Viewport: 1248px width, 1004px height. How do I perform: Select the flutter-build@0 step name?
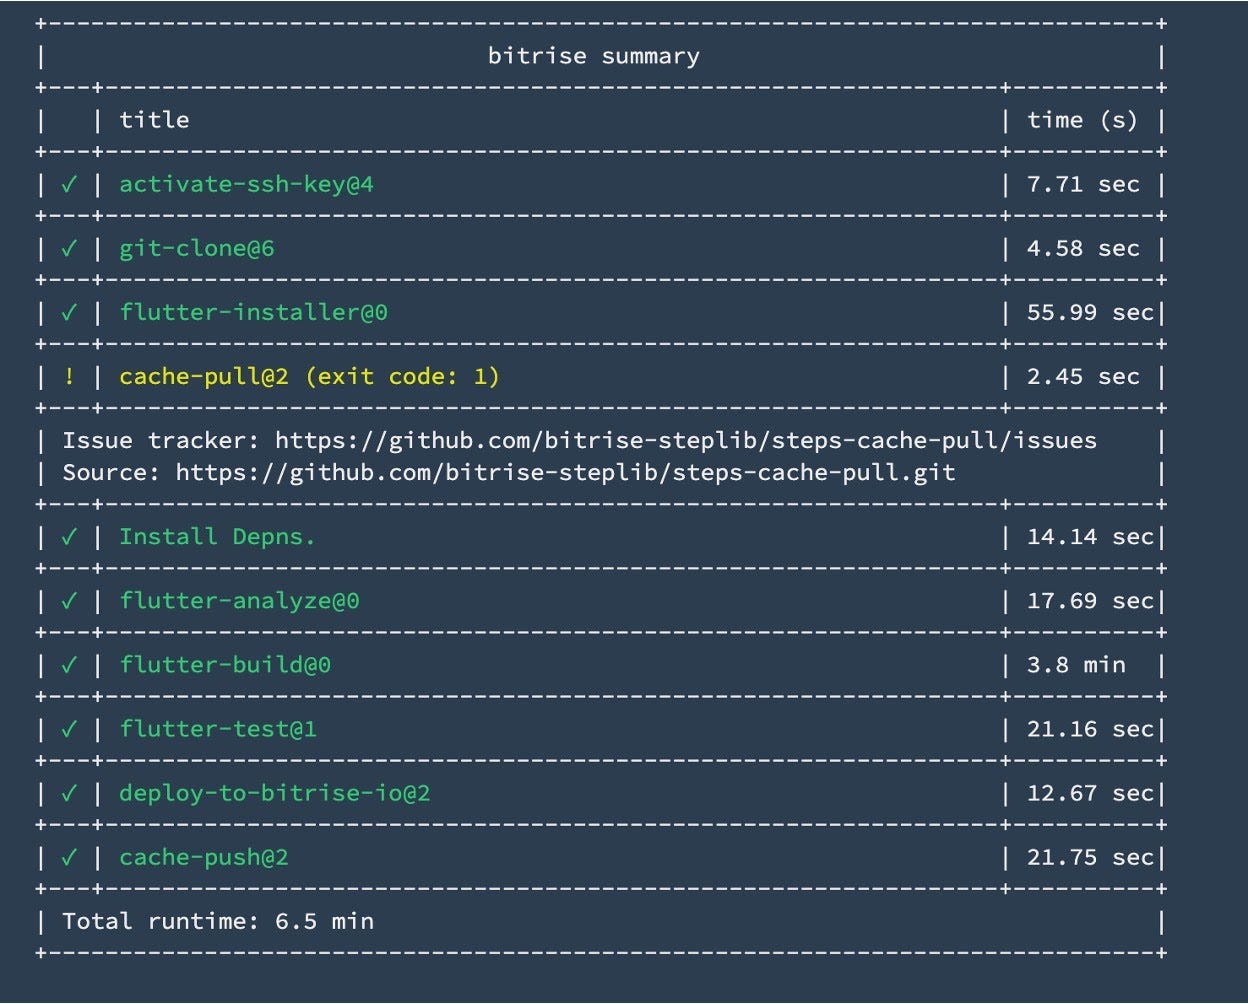pyautogui.click(x=225, y=665)
